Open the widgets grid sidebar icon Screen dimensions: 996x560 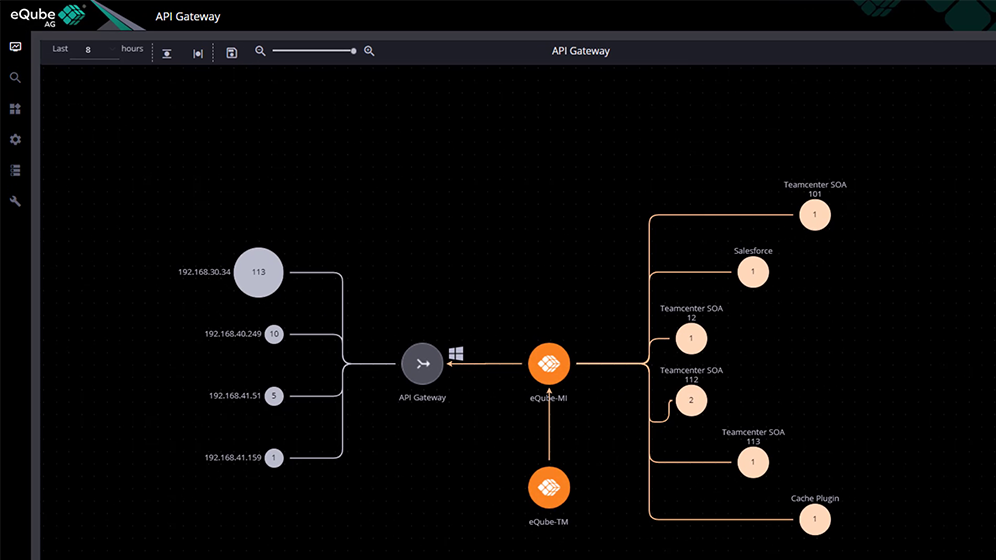point(15,109)
